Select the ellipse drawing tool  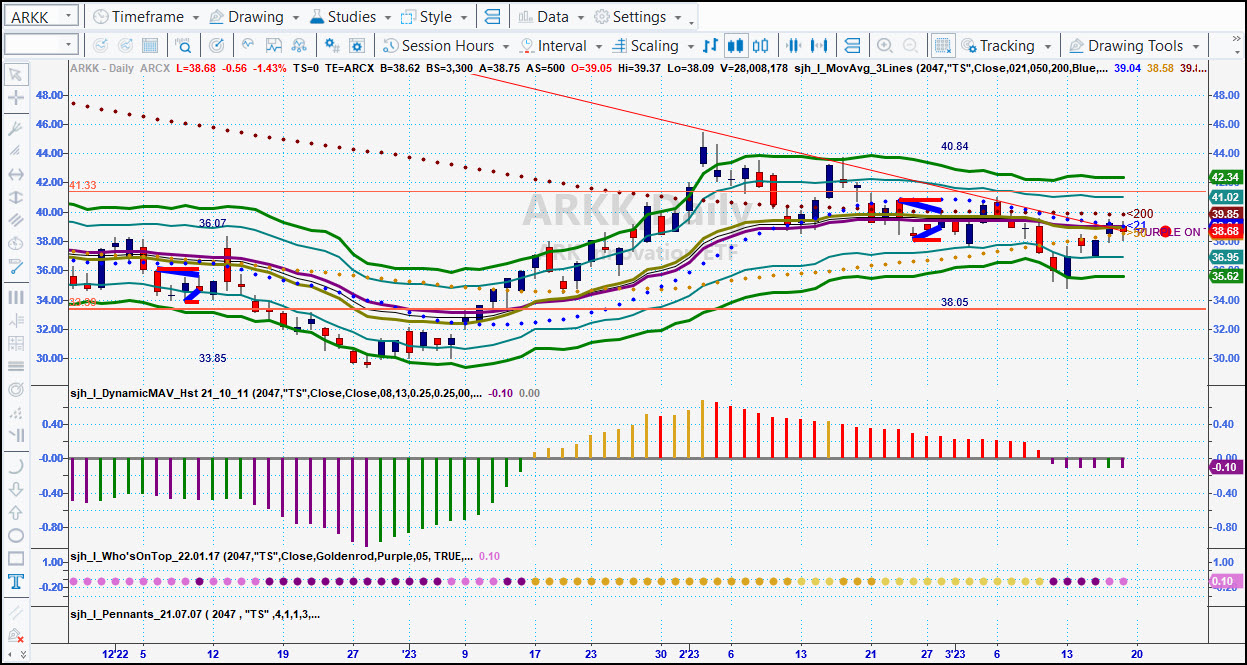click(16, 535)
